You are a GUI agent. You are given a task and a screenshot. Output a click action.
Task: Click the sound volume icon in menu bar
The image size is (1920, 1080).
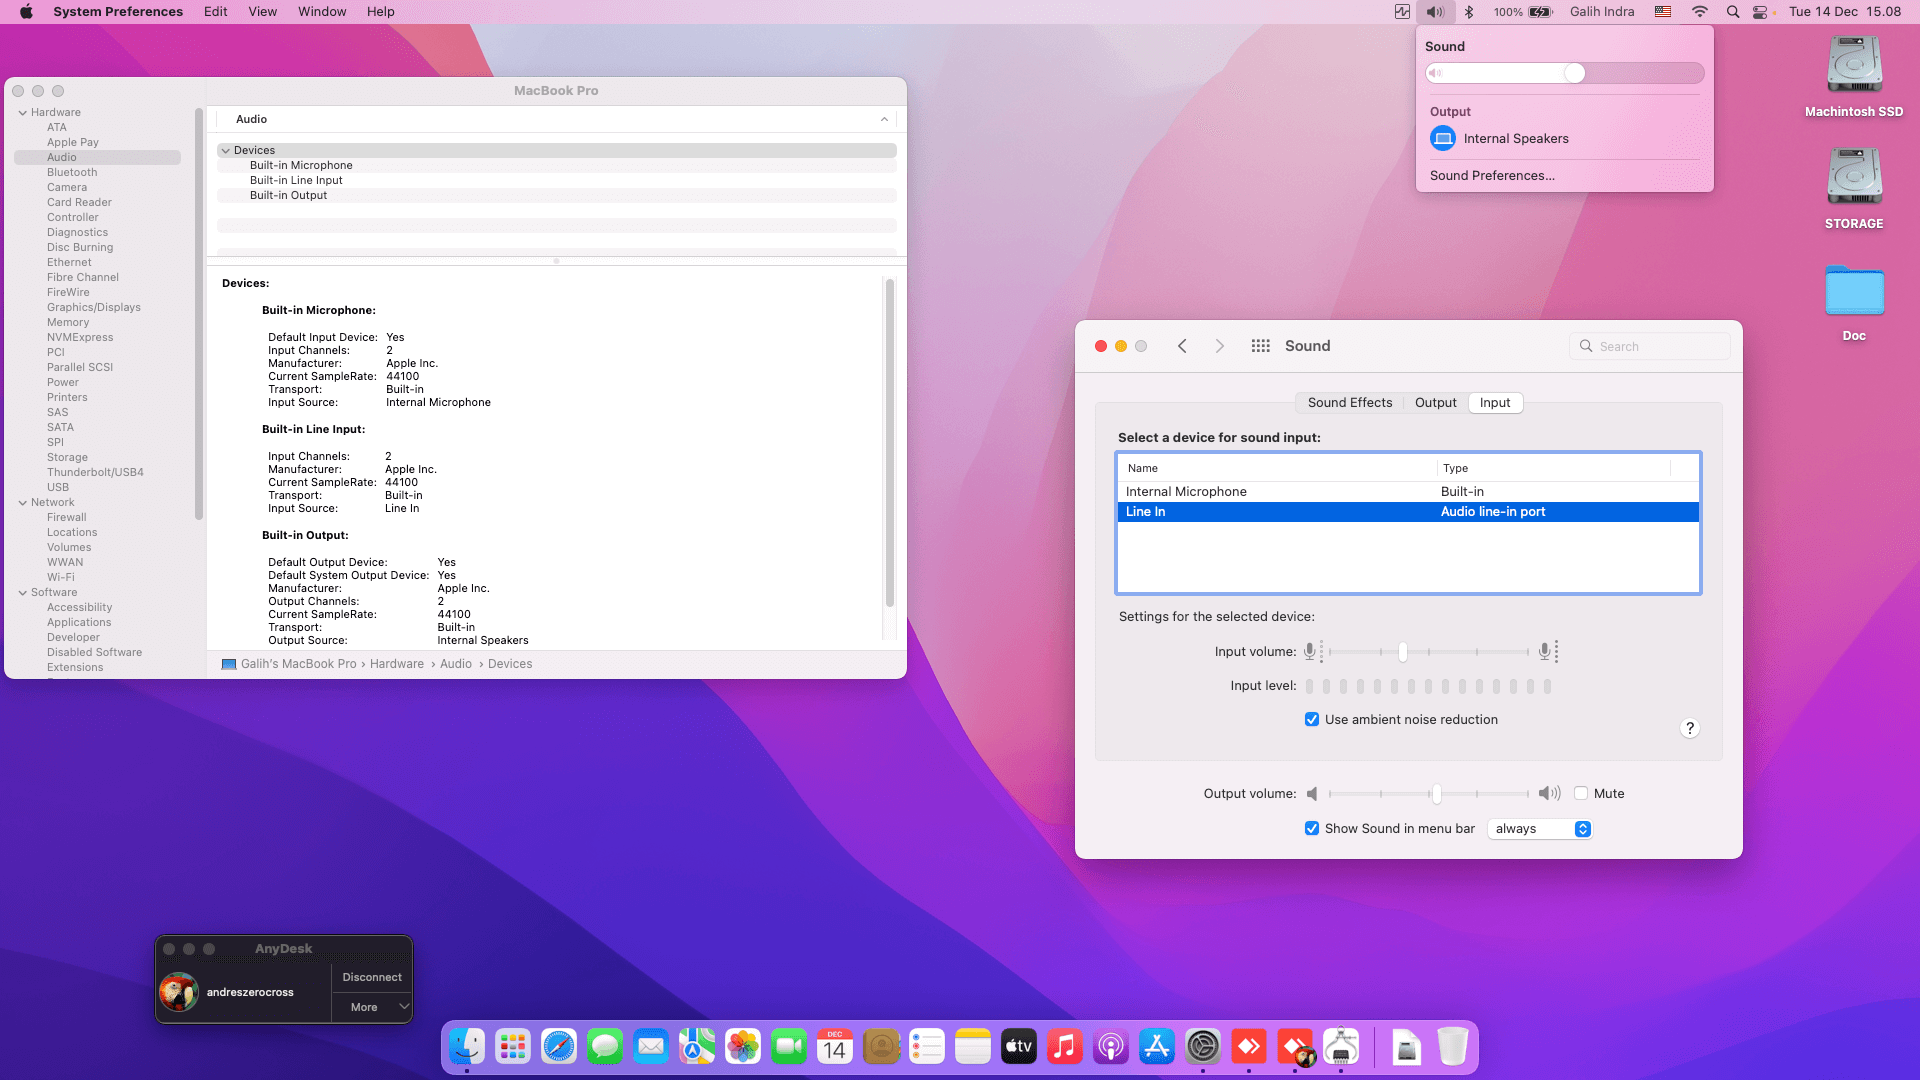(1435, 12)
